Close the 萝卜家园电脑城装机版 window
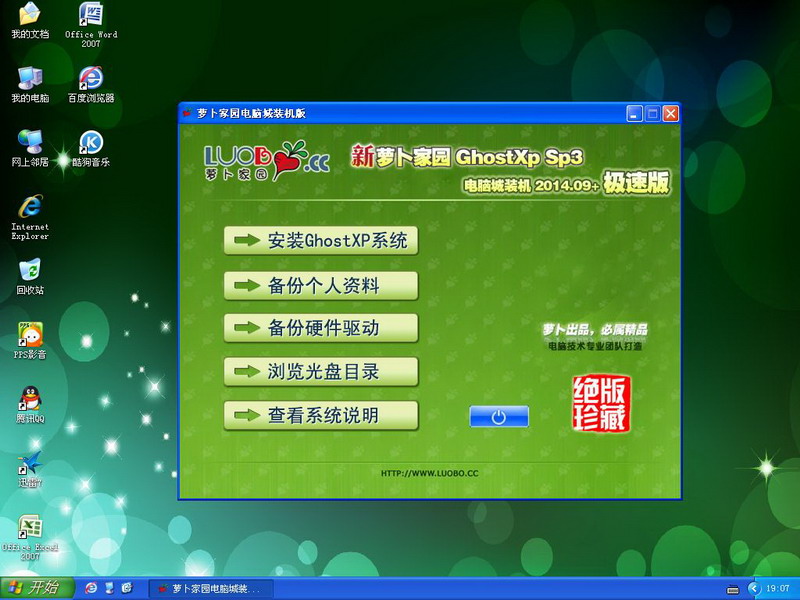Viewport: 800px width, 600px height. coord(670,114)
